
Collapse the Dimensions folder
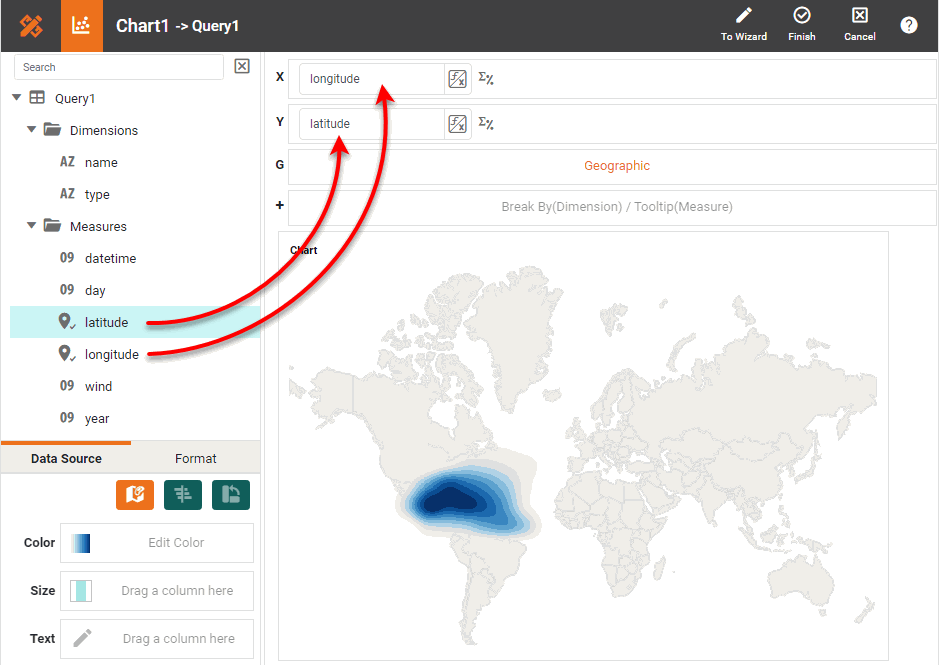pyautogui.click(x=32, y=130)
